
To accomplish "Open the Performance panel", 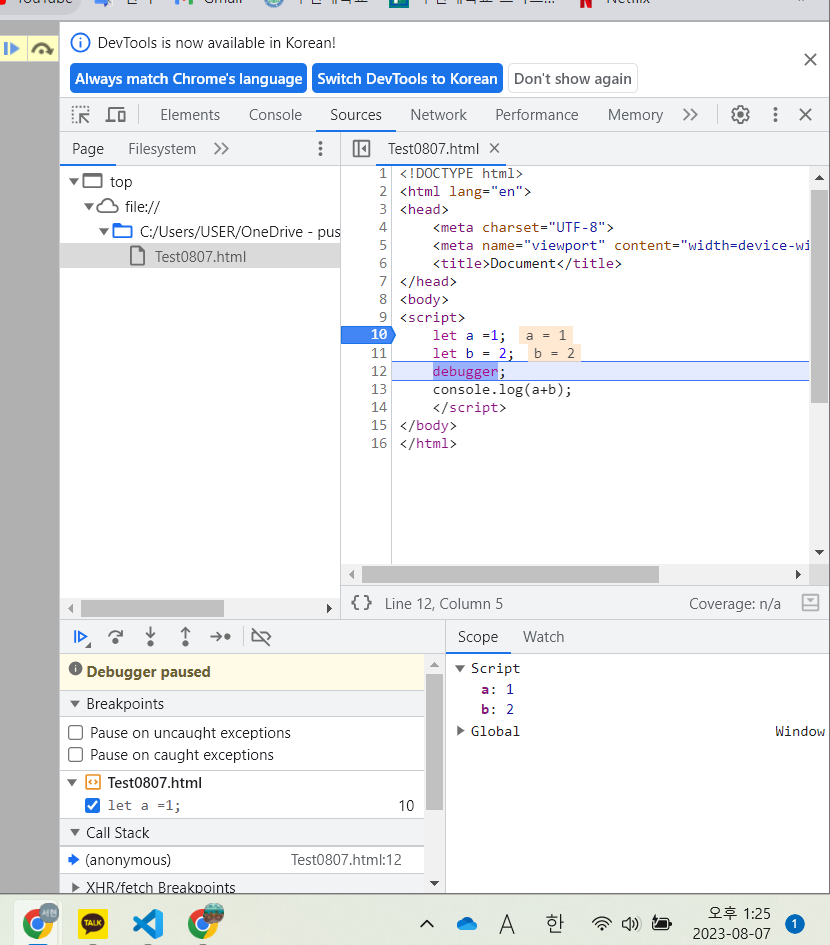I will pos(536,115).
